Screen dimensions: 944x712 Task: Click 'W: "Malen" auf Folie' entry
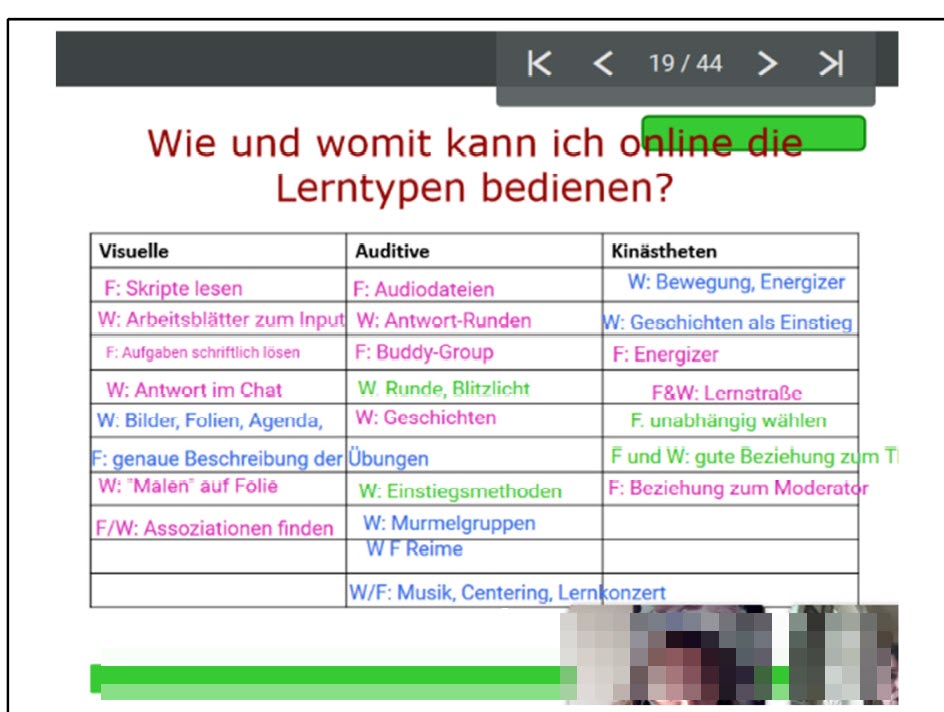188,485
